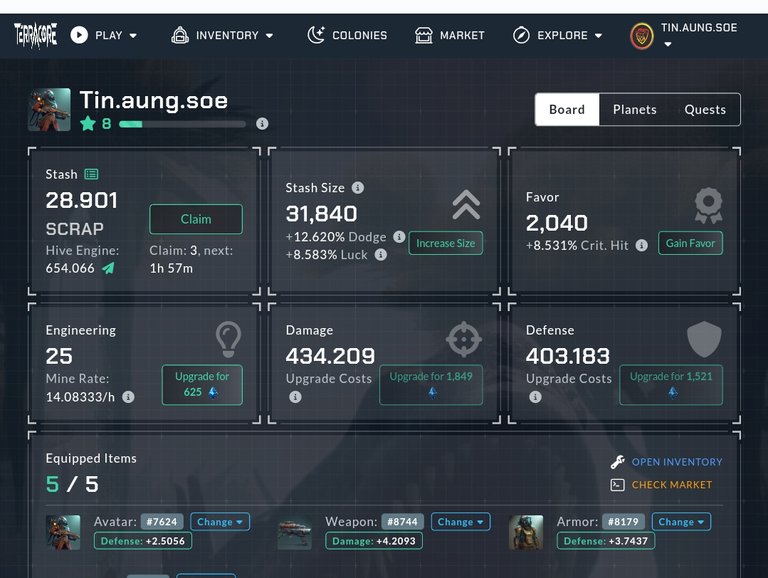Click the Gain Favor button
The height and width of the screenshot is (578, 768).
pos(690,243)
